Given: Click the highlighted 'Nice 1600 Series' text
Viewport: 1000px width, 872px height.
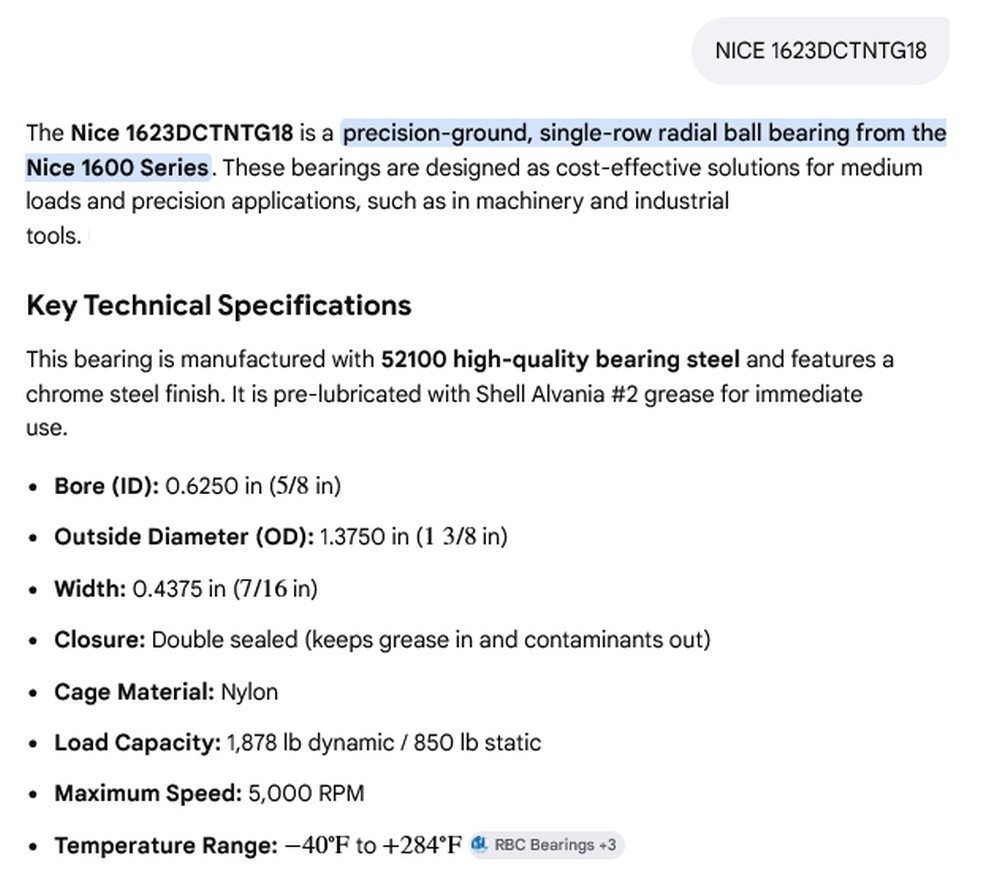Looking at the screenshot, I should point(117,167).
